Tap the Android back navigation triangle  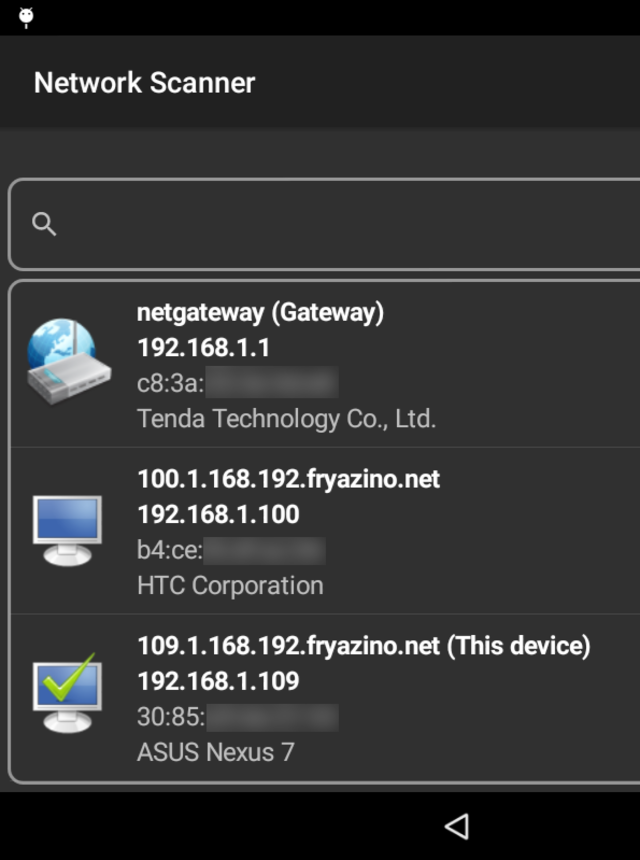click(x=457, y=825)
